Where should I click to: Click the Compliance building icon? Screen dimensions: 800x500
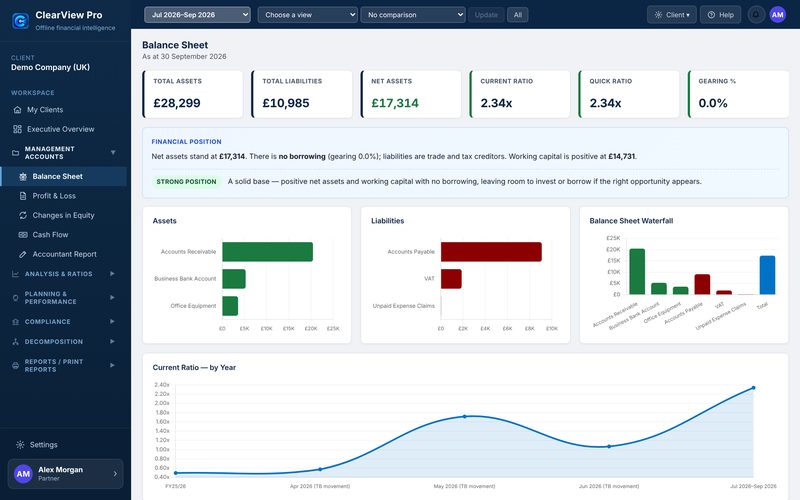pos(15,322)
